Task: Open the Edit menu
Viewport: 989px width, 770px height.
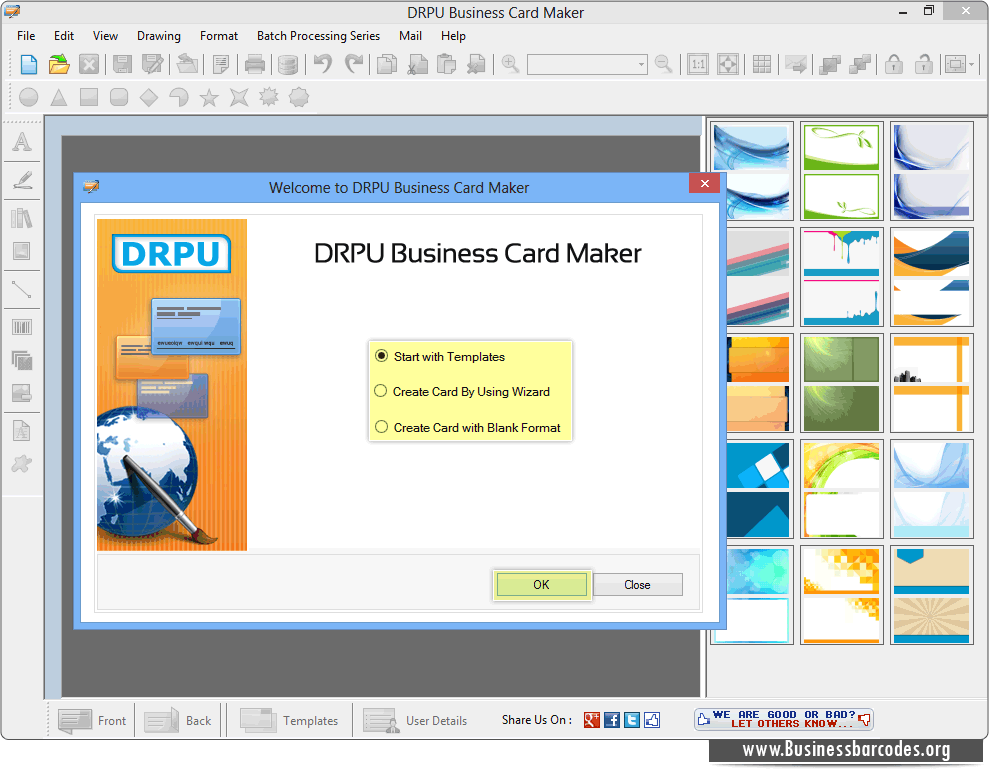Action: point(64,36)
